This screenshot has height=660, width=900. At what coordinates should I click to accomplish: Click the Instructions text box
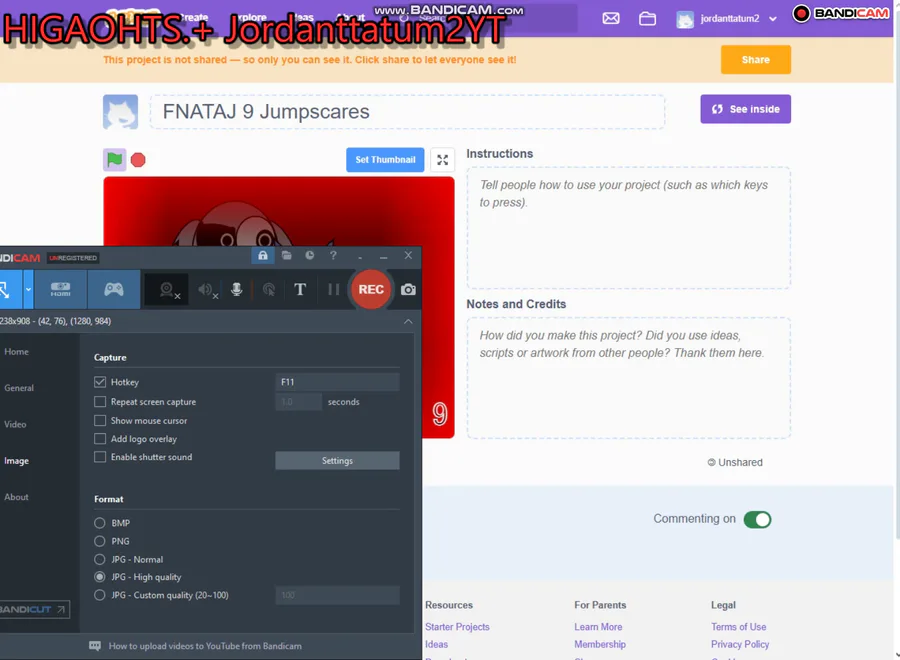tap(629, 228)
